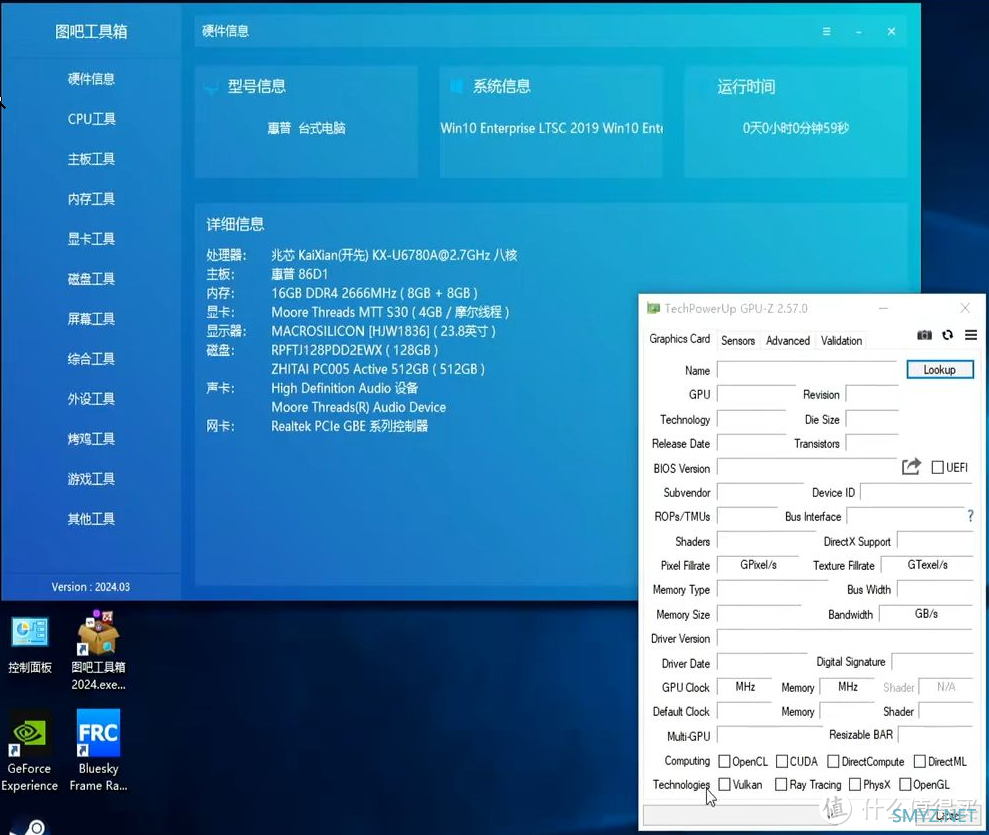This screenshot has height=835, width=989.
Task: Toggle the CUDA checkbox
Action: pos(781,761)
